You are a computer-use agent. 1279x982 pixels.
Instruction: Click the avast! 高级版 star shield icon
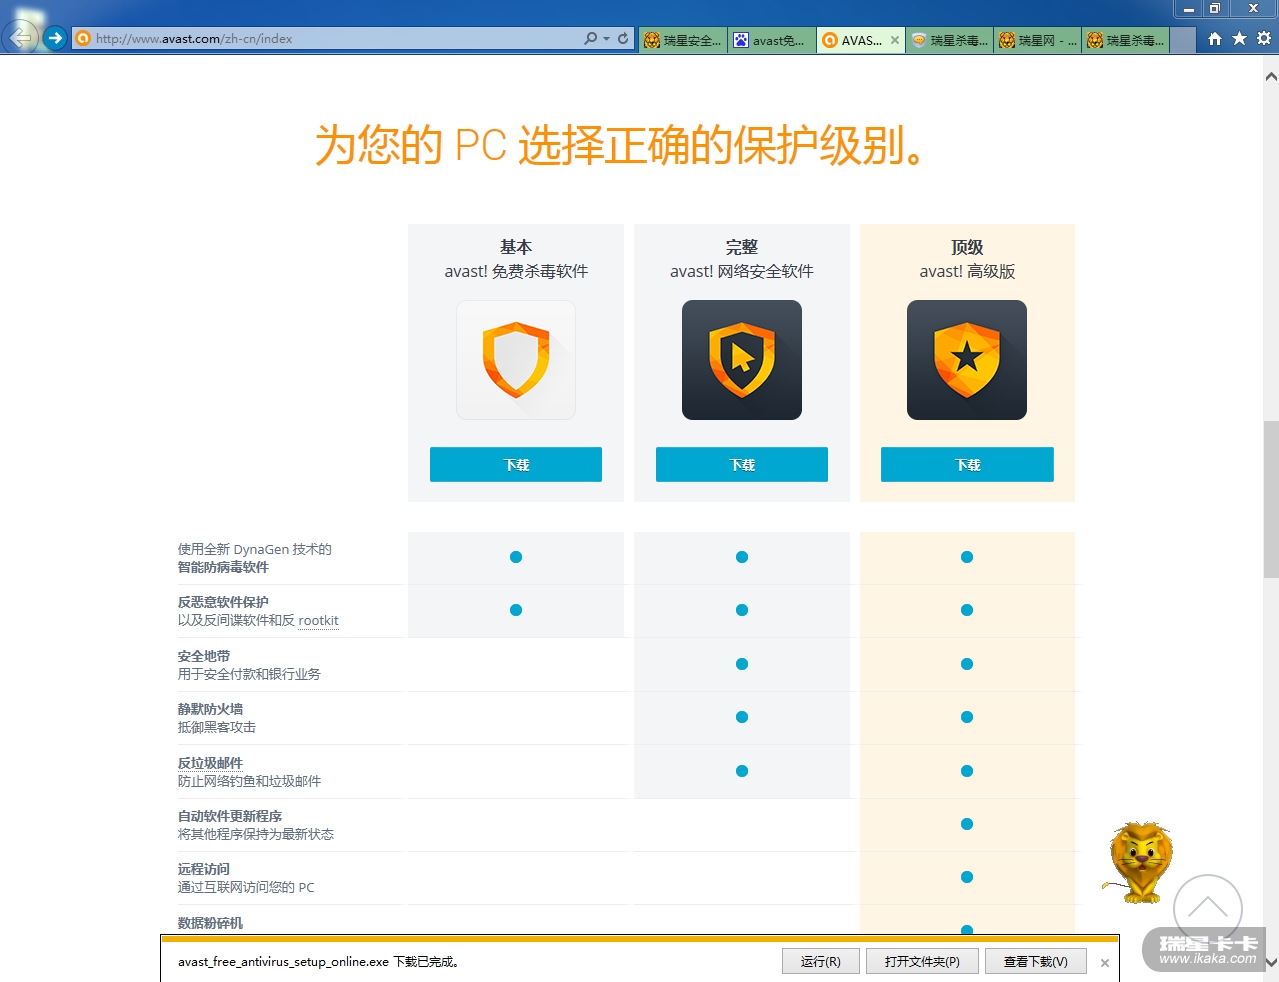(967, 360)
